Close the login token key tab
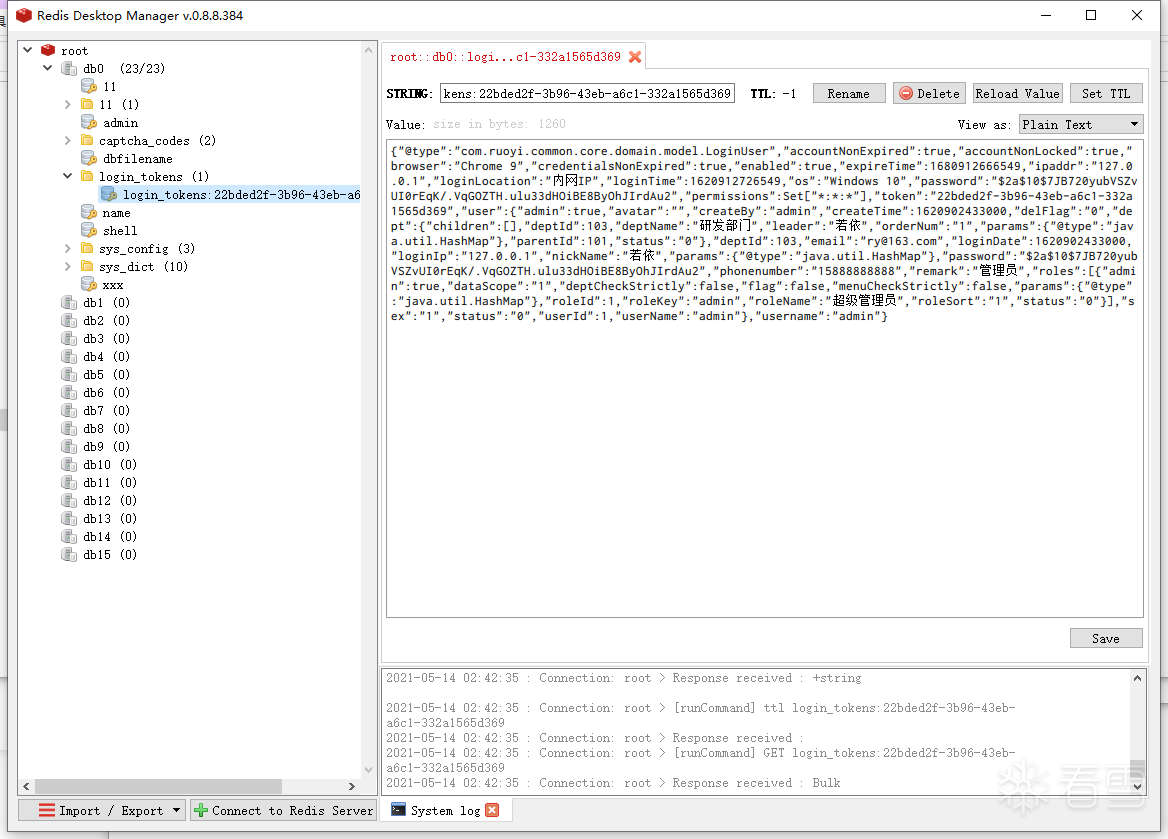This screenshot has height=839, width=1168. (635, 57)
